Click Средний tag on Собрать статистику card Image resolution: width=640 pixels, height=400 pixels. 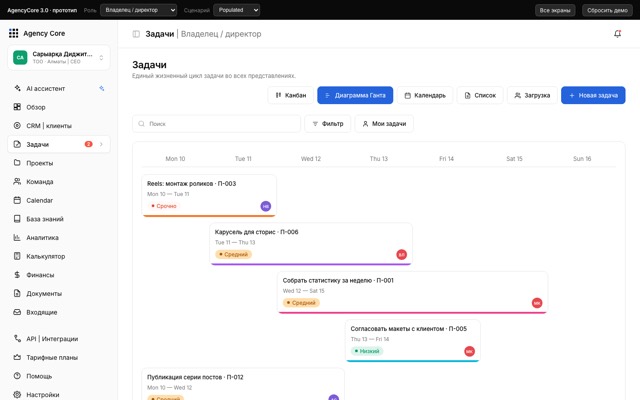coord(301,303)
